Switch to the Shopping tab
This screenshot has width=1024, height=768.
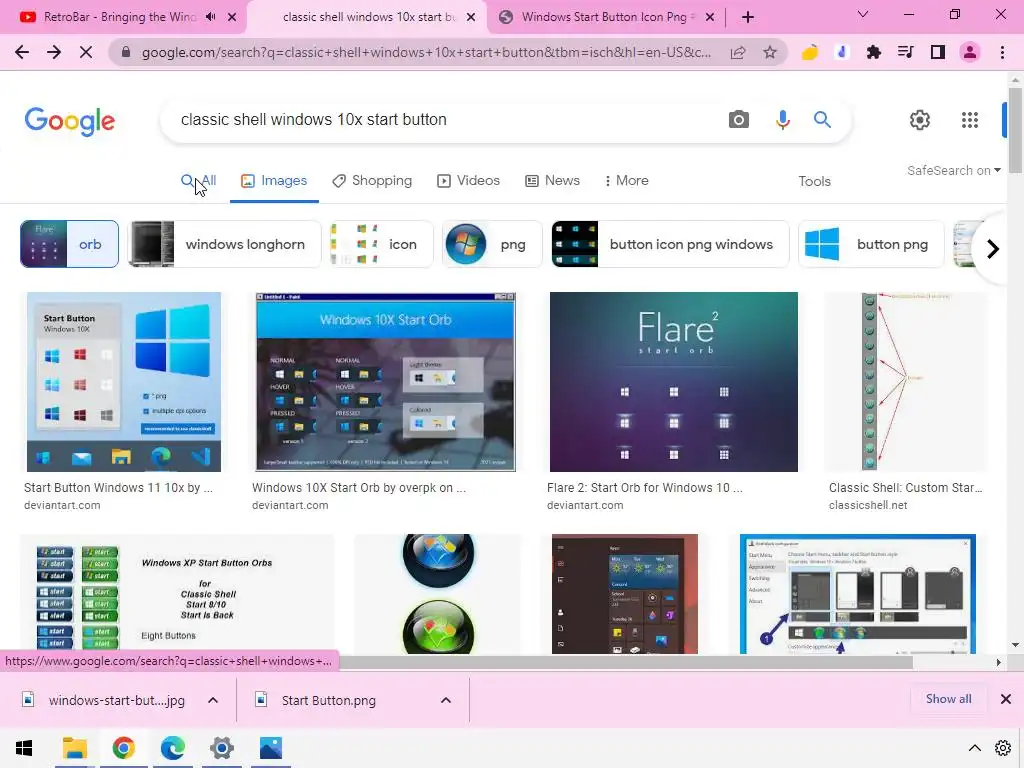pos(372,180)
